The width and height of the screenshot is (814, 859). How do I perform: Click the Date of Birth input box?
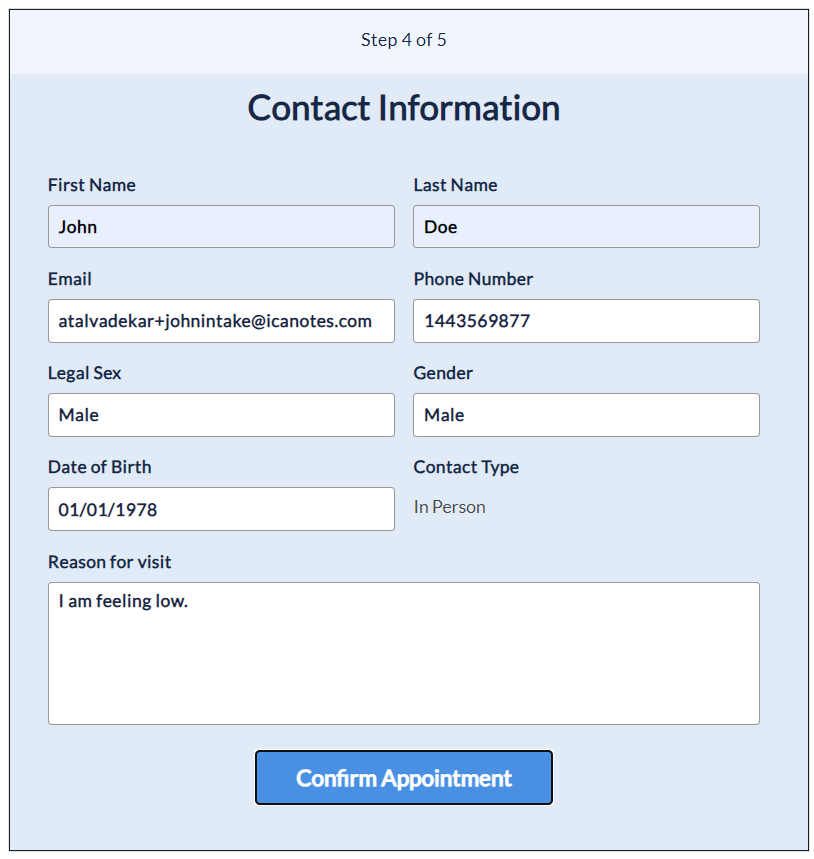pos(221,509)
